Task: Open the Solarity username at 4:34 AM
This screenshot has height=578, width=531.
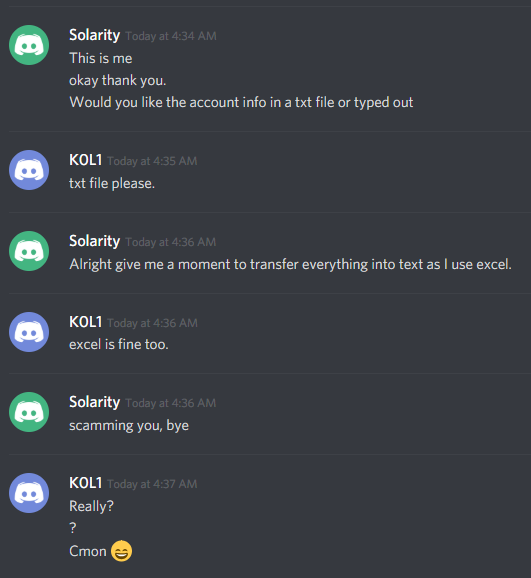Action: click(x=94, y=35)
